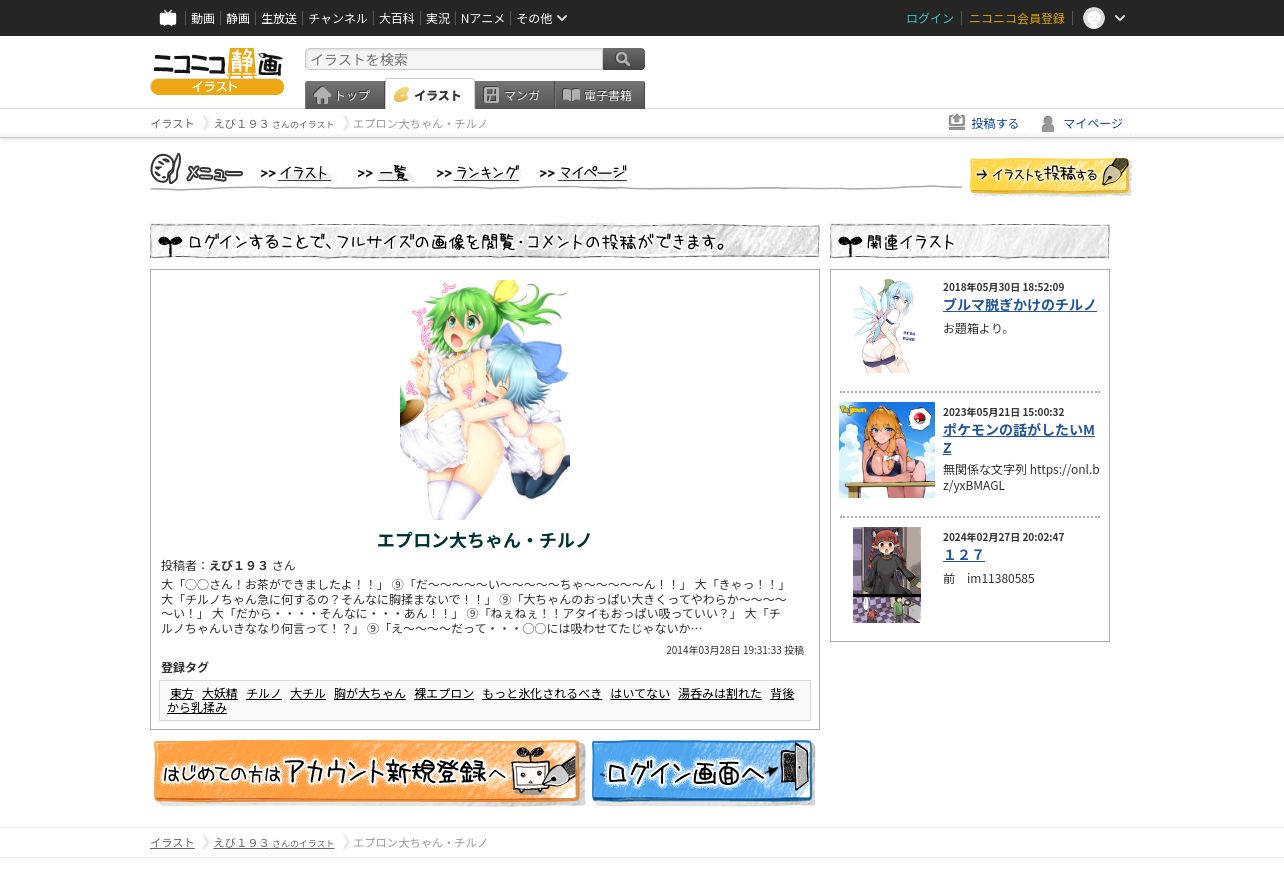
Task: Click the 胸が大ちゃん tag
Action: [x=370, y=693]
